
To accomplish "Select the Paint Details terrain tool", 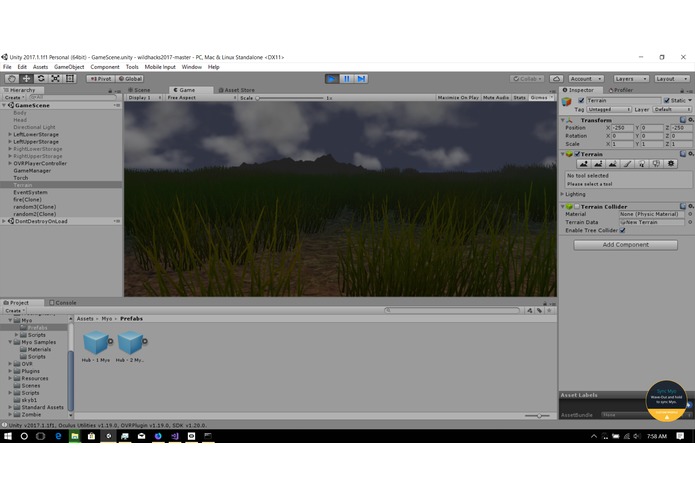I will 656,164.
